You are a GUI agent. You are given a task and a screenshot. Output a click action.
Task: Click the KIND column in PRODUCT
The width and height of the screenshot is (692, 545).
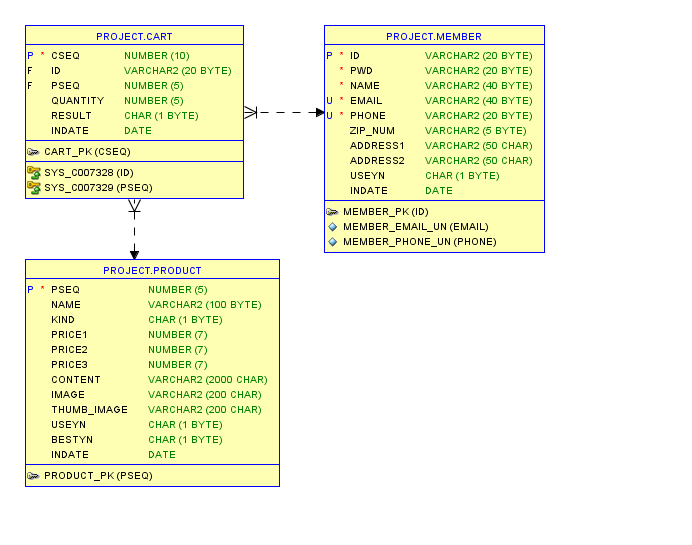click(63, 319)
